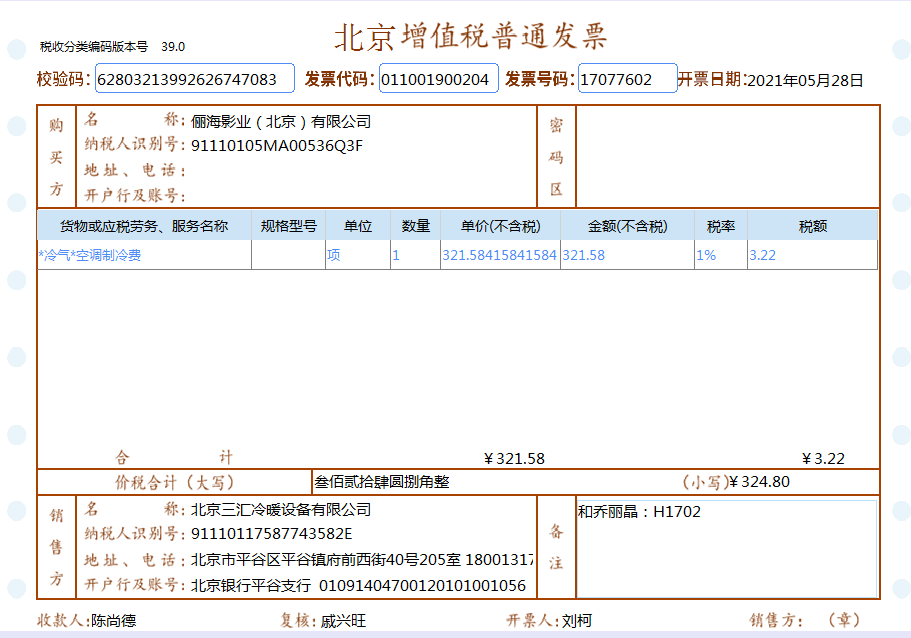This screenshot has height=638, width=911.
Task: Click seller bank account 北京银行平谷支行
Action: [x=250, y=585]
